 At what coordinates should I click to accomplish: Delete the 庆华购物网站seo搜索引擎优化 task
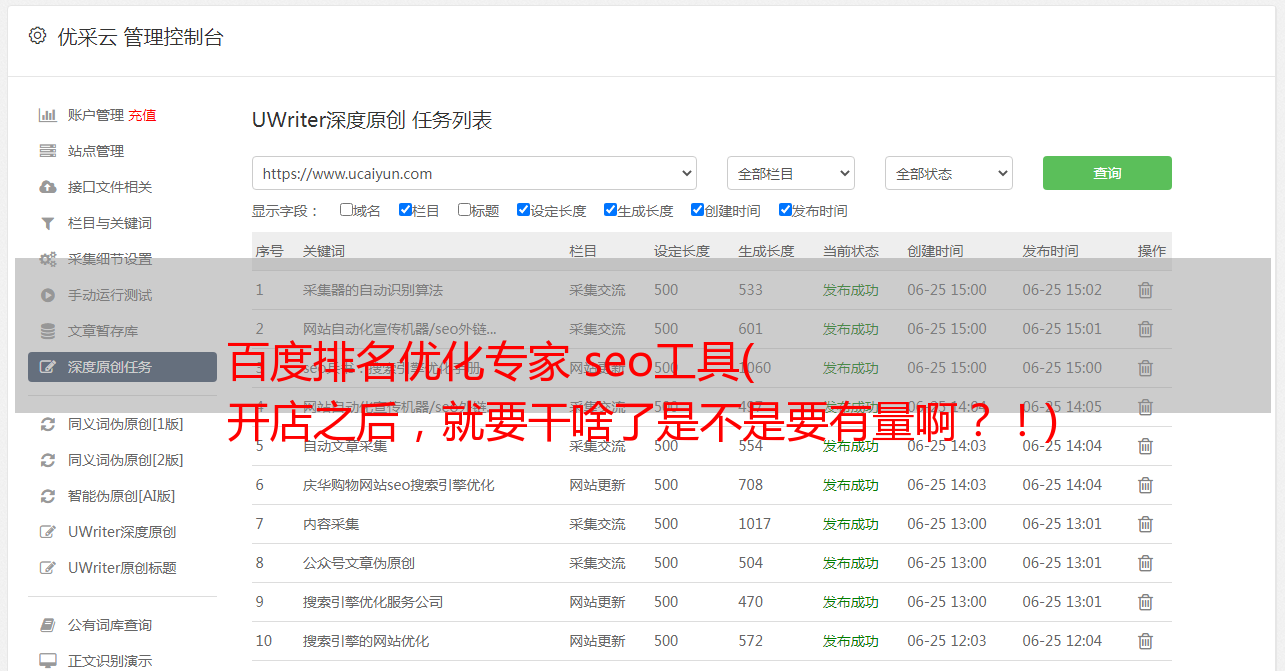click(1146, 485)
